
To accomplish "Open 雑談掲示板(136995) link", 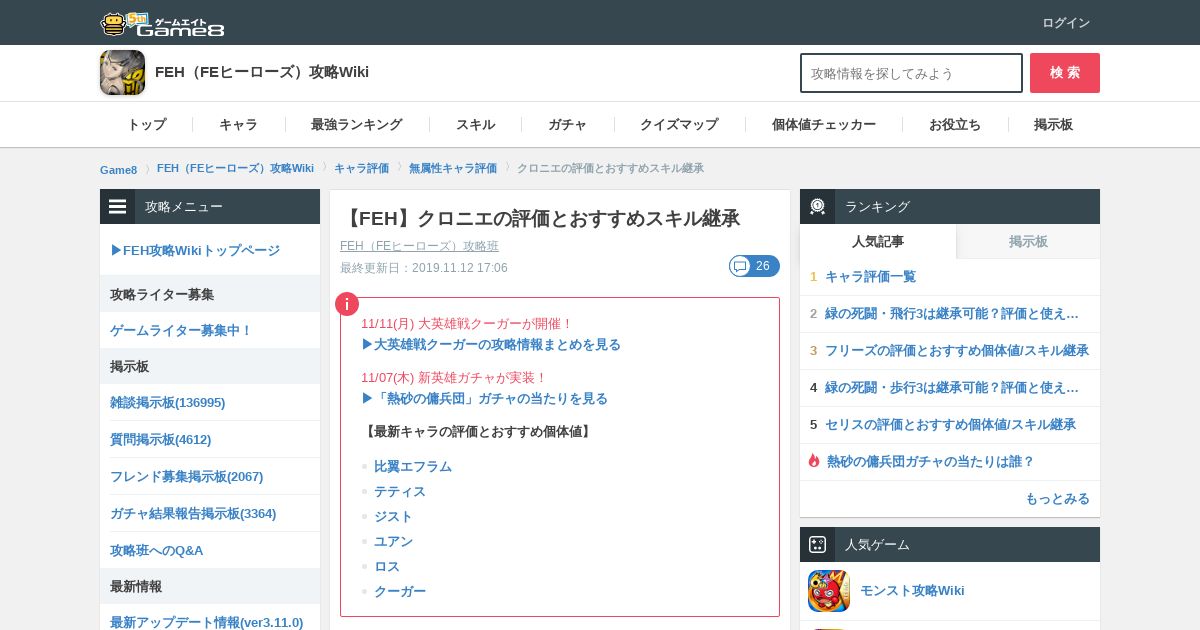I will click(167, 402).
